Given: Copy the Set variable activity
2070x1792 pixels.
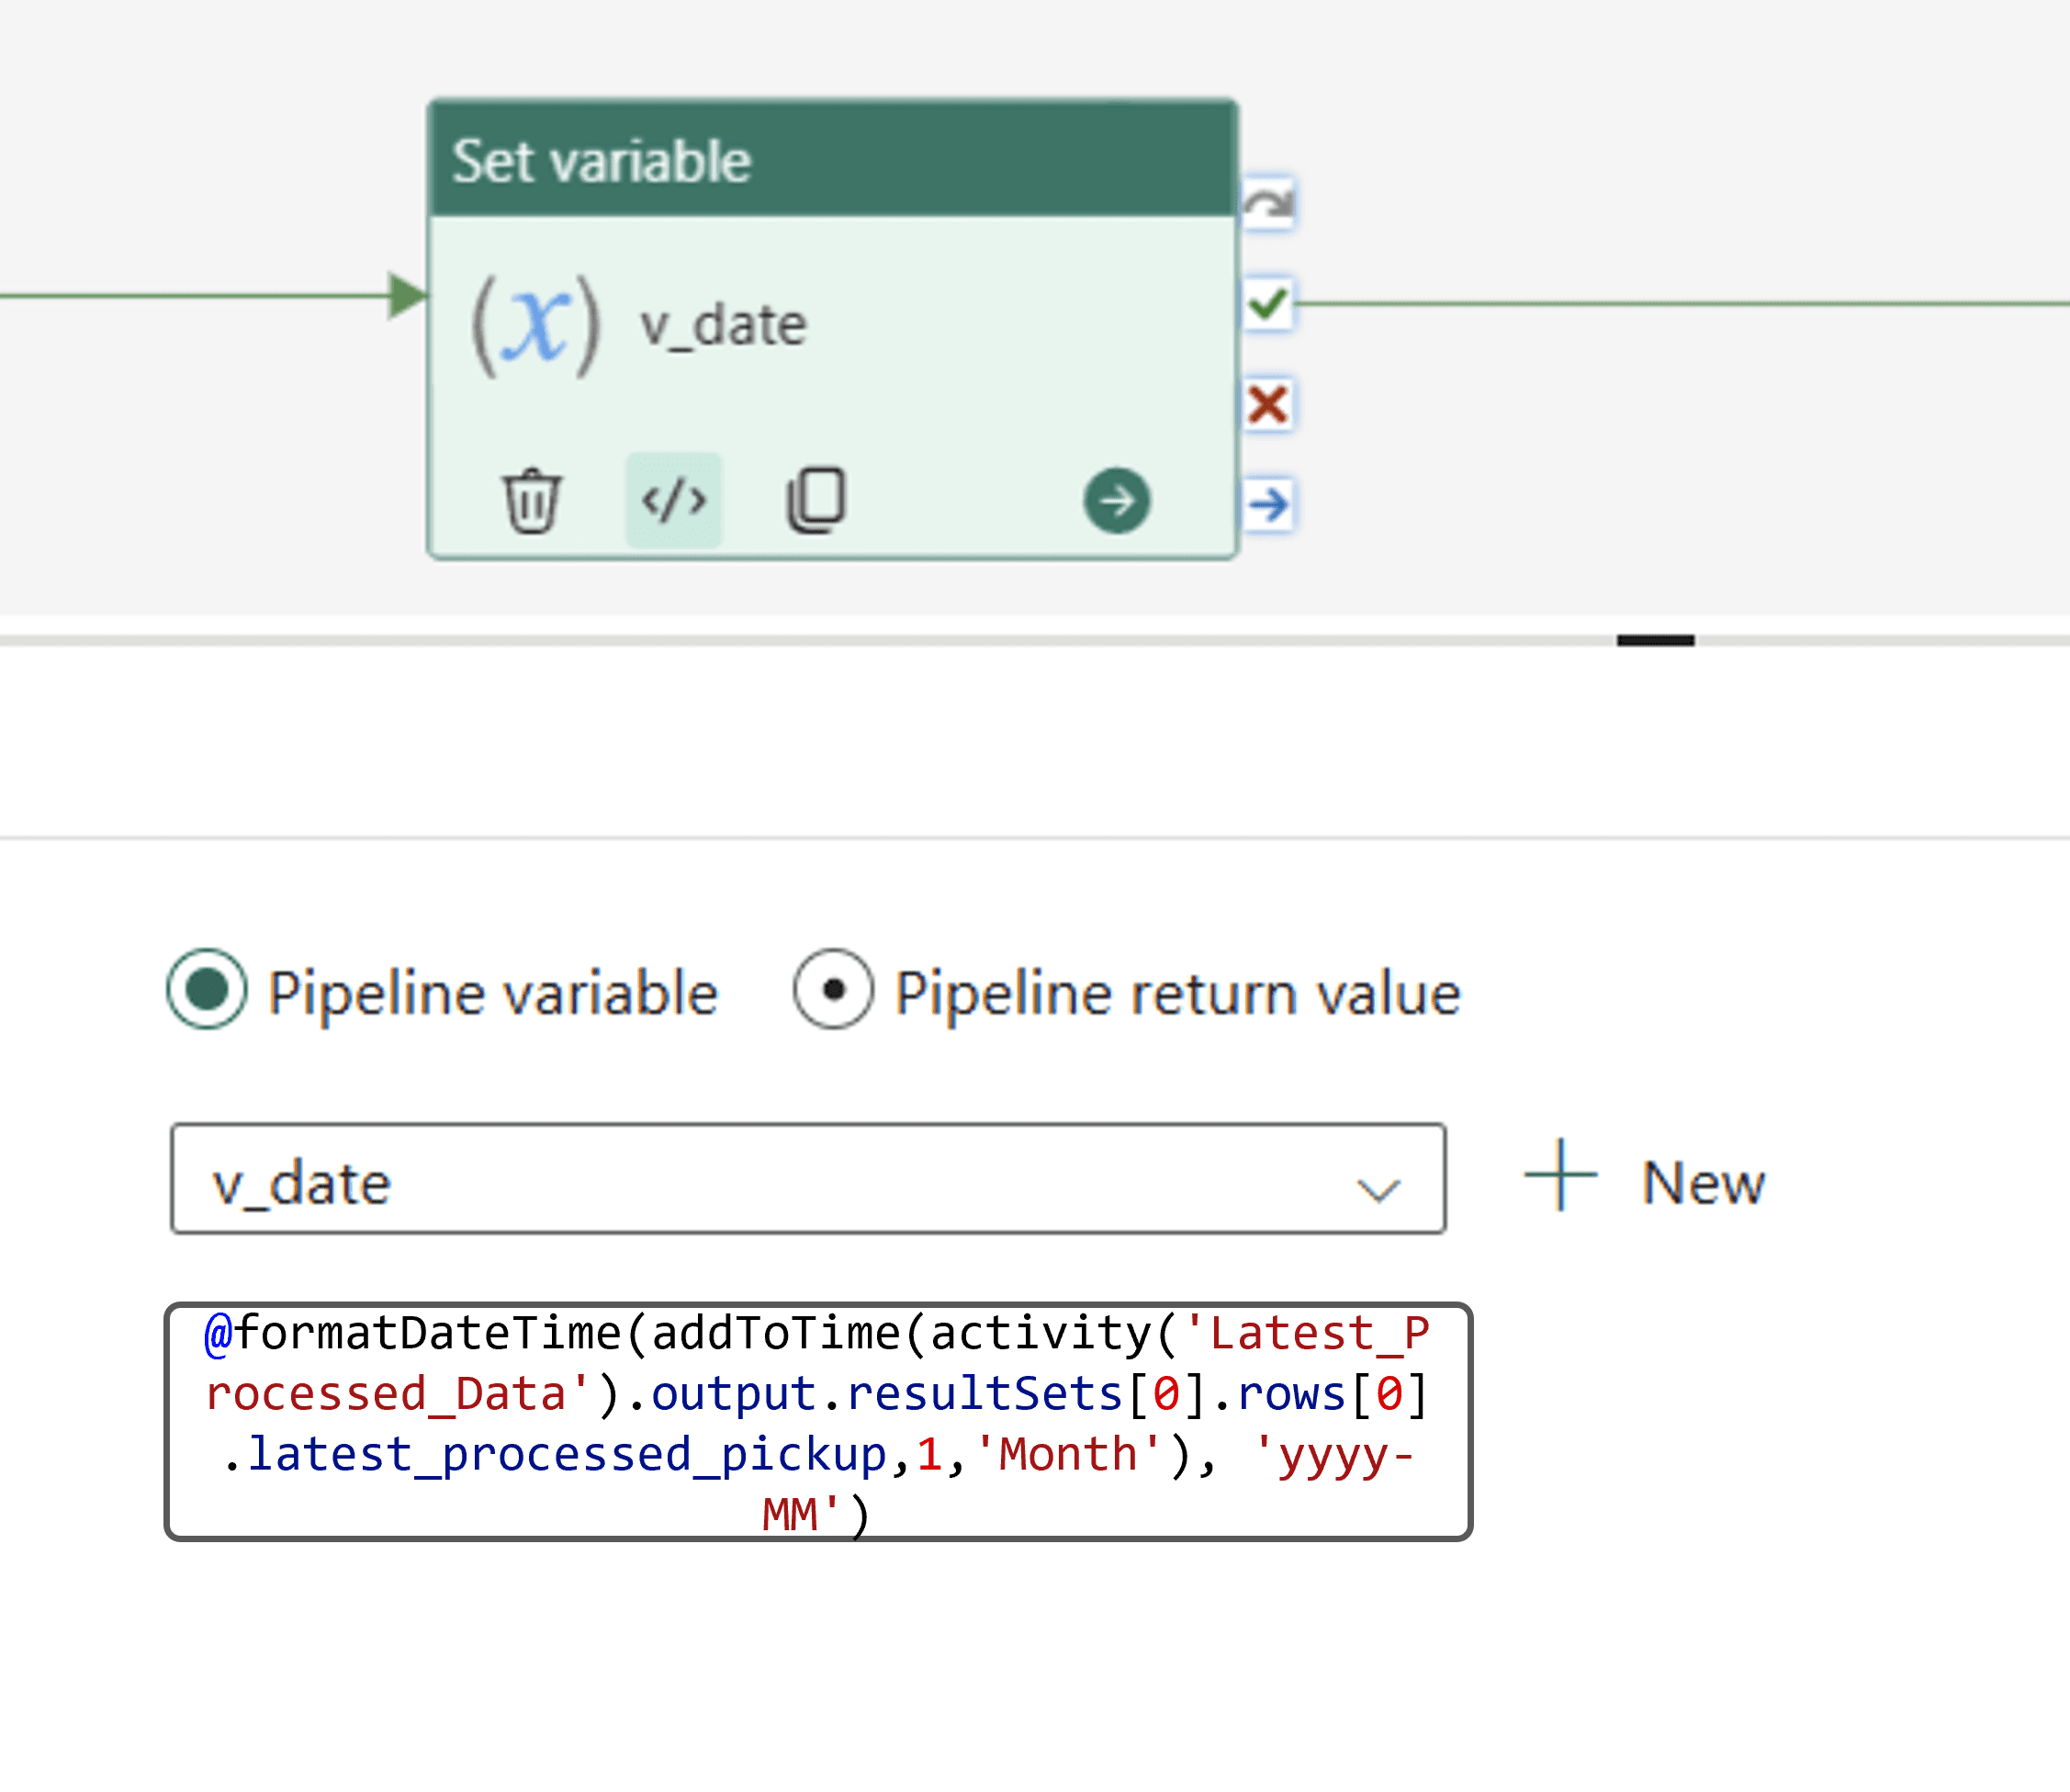Looking at the screenshot, I should [817, 499].
